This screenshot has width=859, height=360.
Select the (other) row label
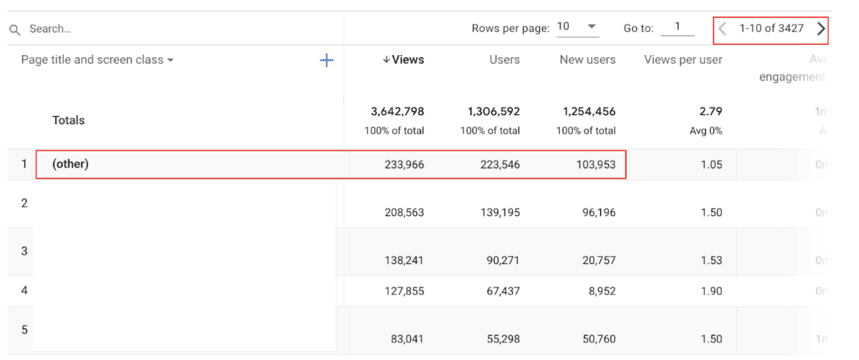point(71,164)
